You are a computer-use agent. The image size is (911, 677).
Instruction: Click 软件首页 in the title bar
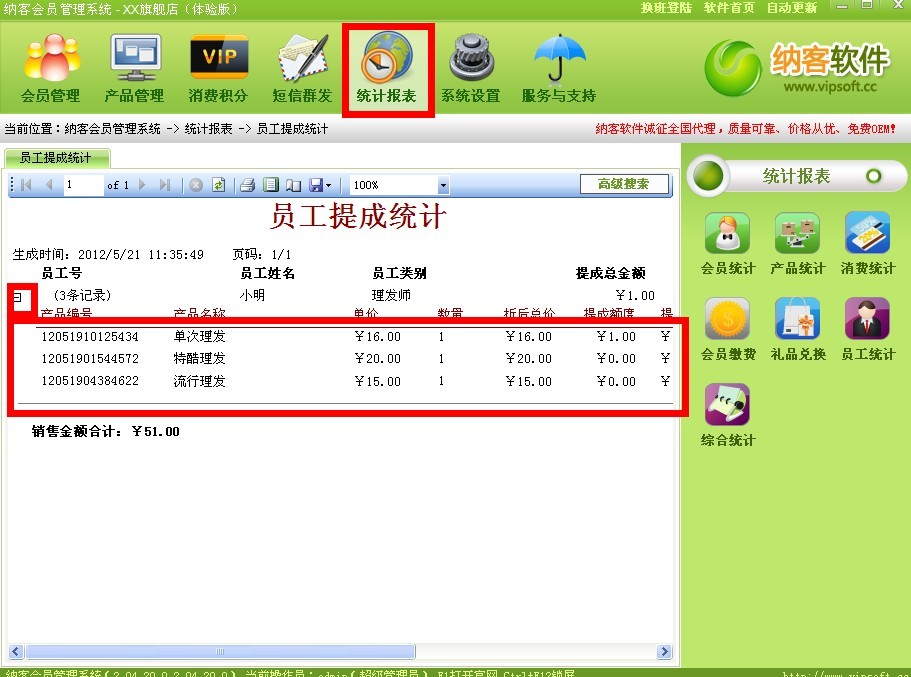729,7
